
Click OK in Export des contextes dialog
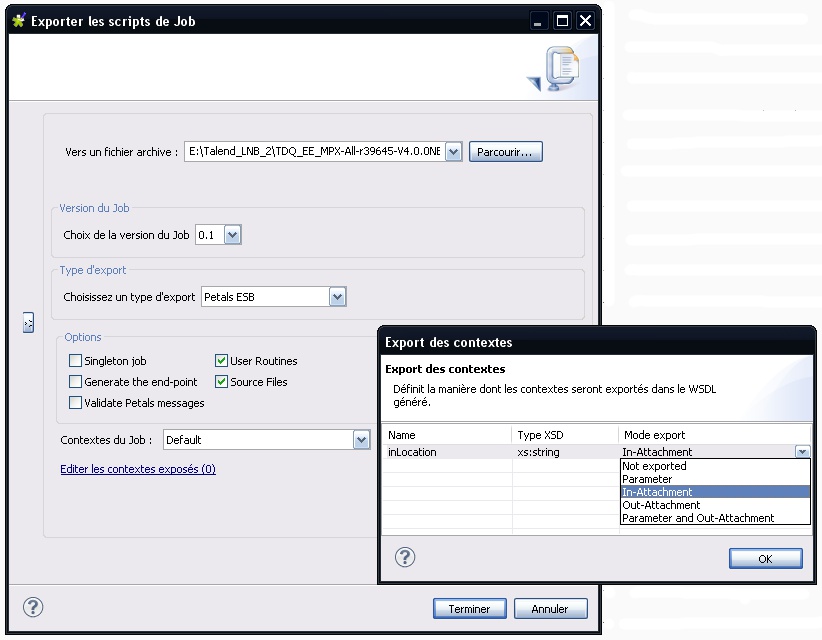point(765,558)
